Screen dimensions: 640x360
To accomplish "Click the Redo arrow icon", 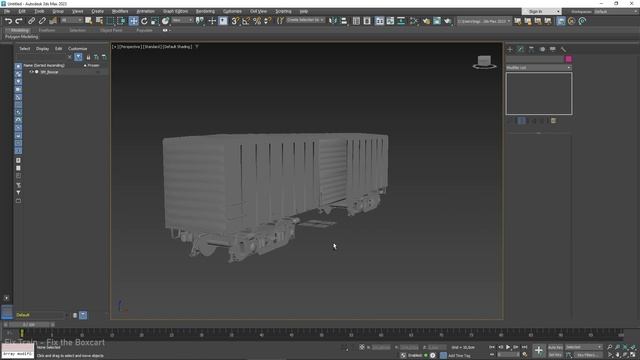I will pos(19,21).
